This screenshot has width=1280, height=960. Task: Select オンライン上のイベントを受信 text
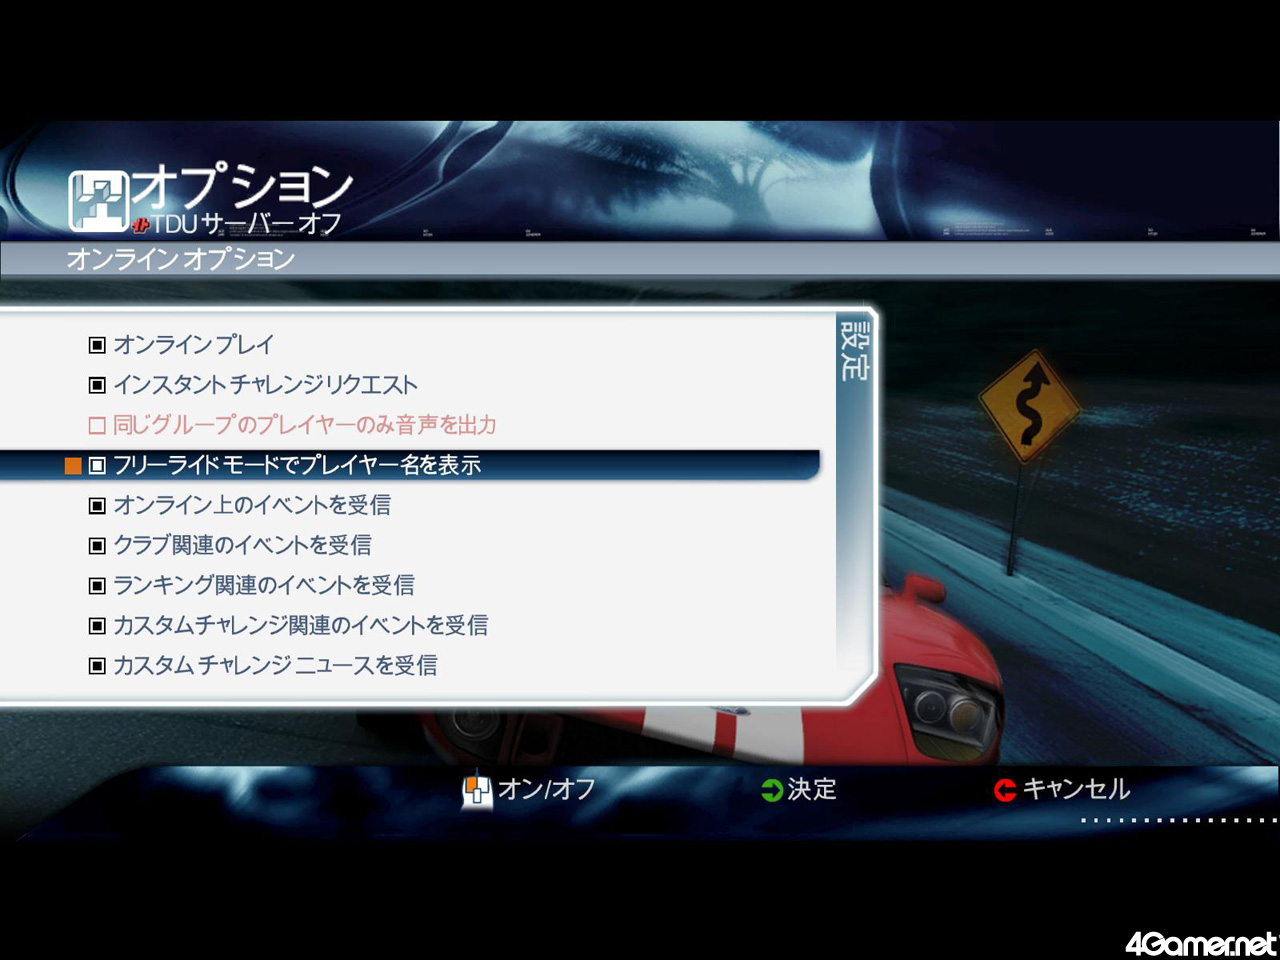(252, 505)
